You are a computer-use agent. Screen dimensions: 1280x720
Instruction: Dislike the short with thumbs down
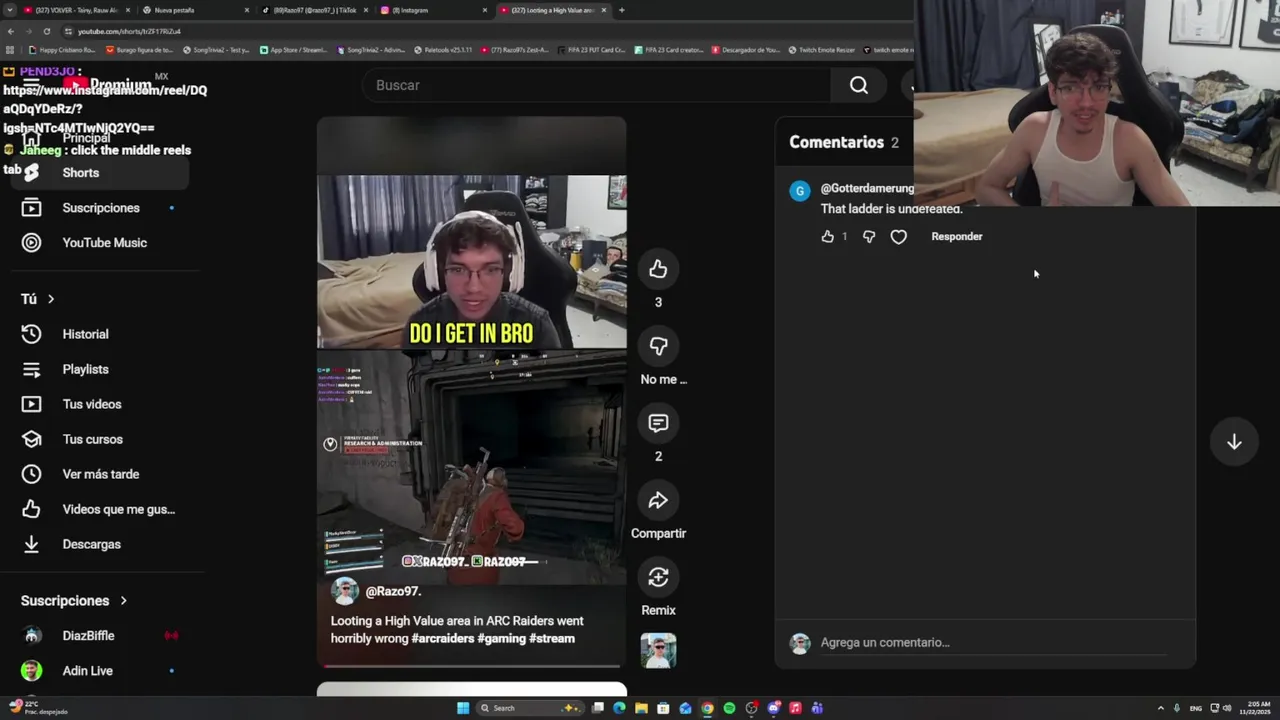658,346
